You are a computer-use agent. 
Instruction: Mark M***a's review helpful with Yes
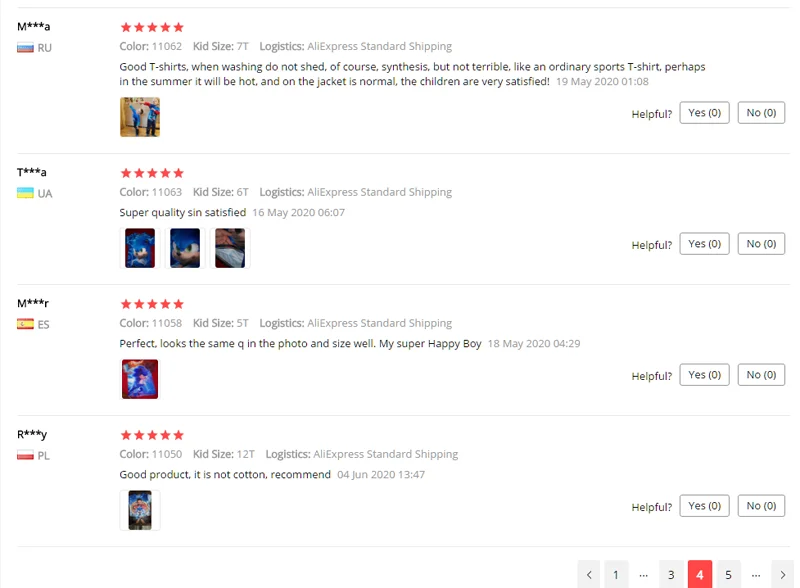(x=704, y=113)
